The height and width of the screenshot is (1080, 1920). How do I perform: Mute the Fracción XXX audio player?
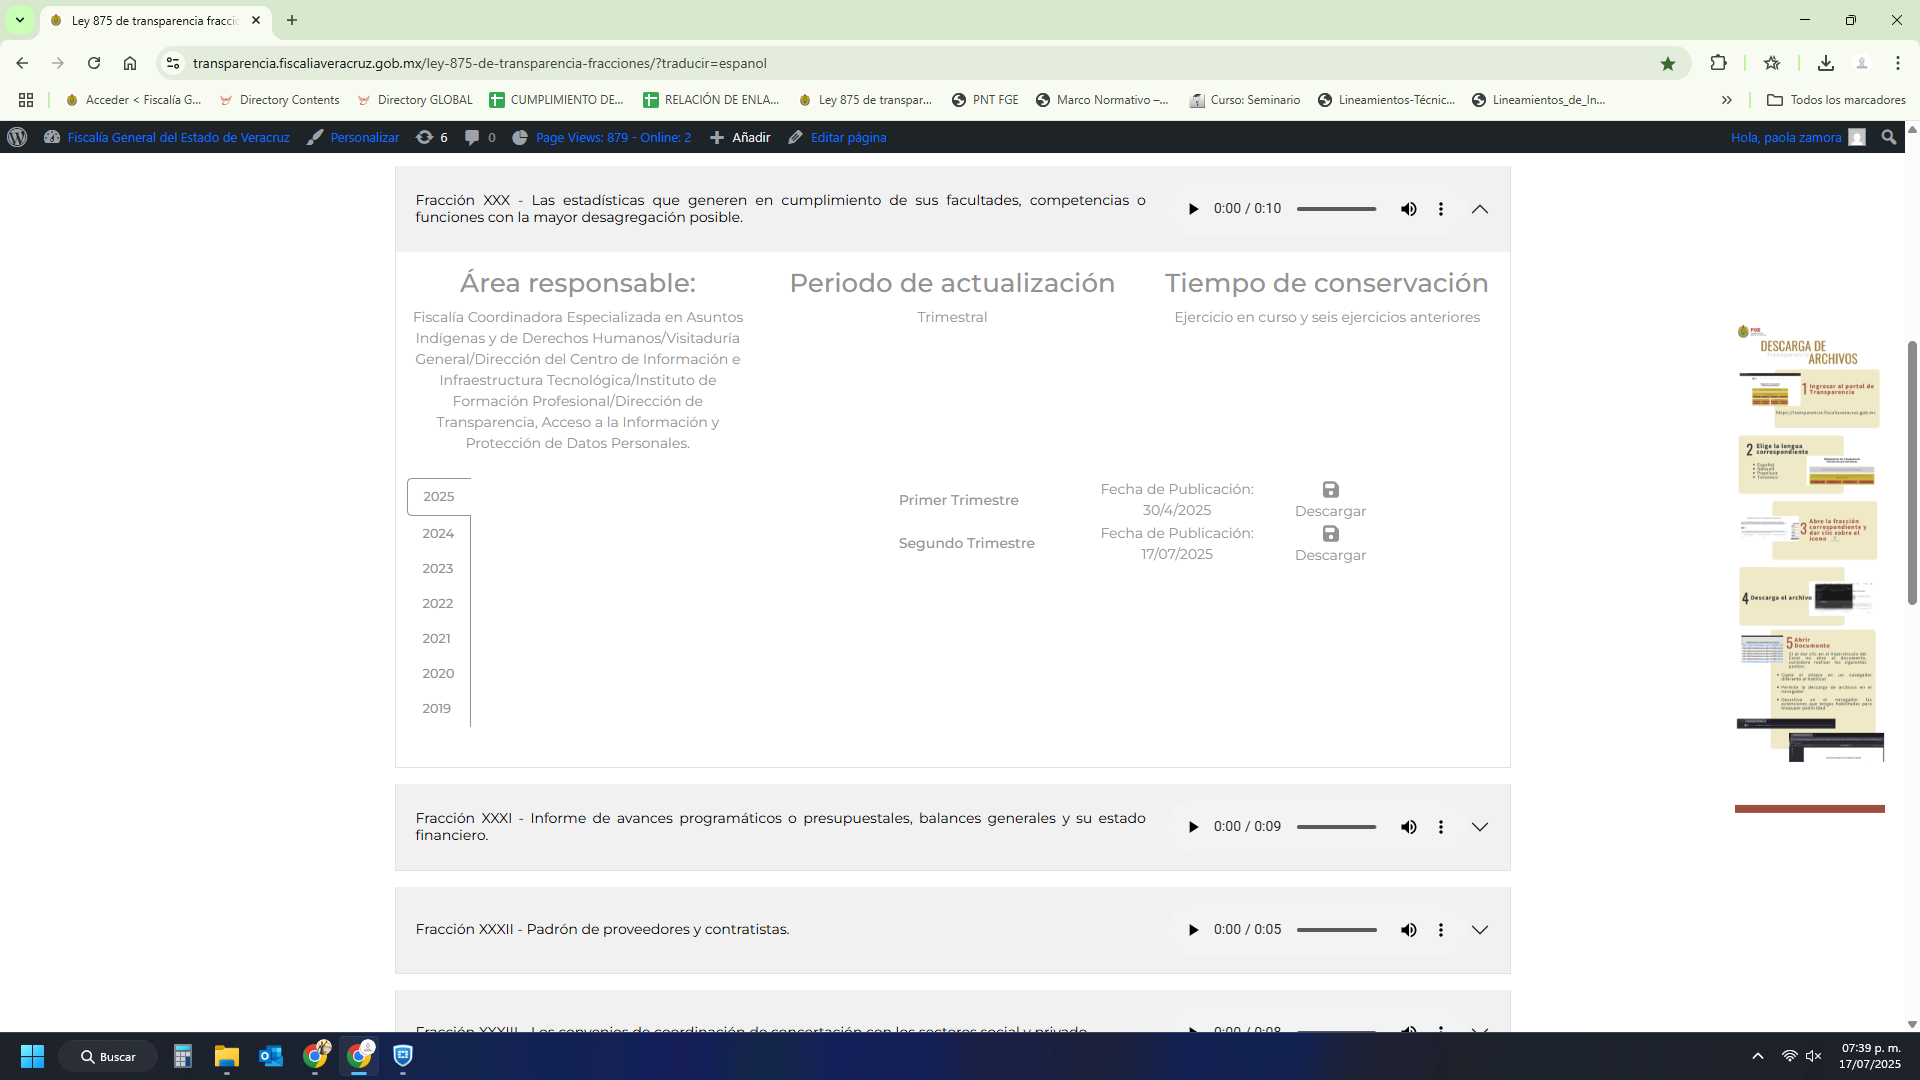[x=1408, y=209]
